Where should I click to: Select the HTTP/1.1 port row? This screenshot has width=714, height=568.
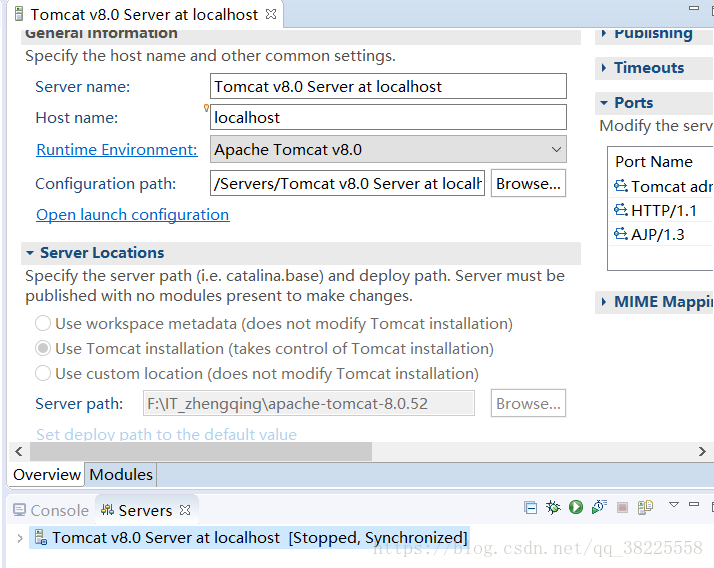tap(662, 210)
